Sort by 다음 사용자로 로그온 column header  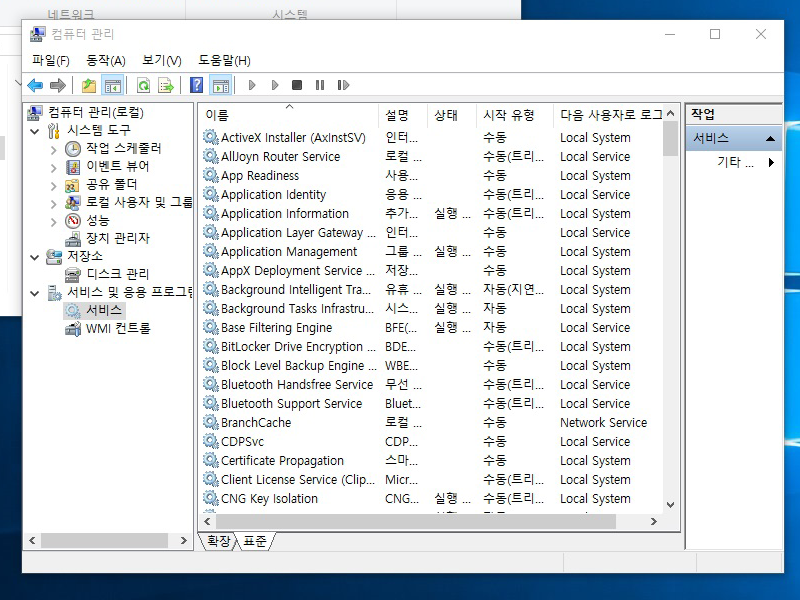click(x=608, y=115)
